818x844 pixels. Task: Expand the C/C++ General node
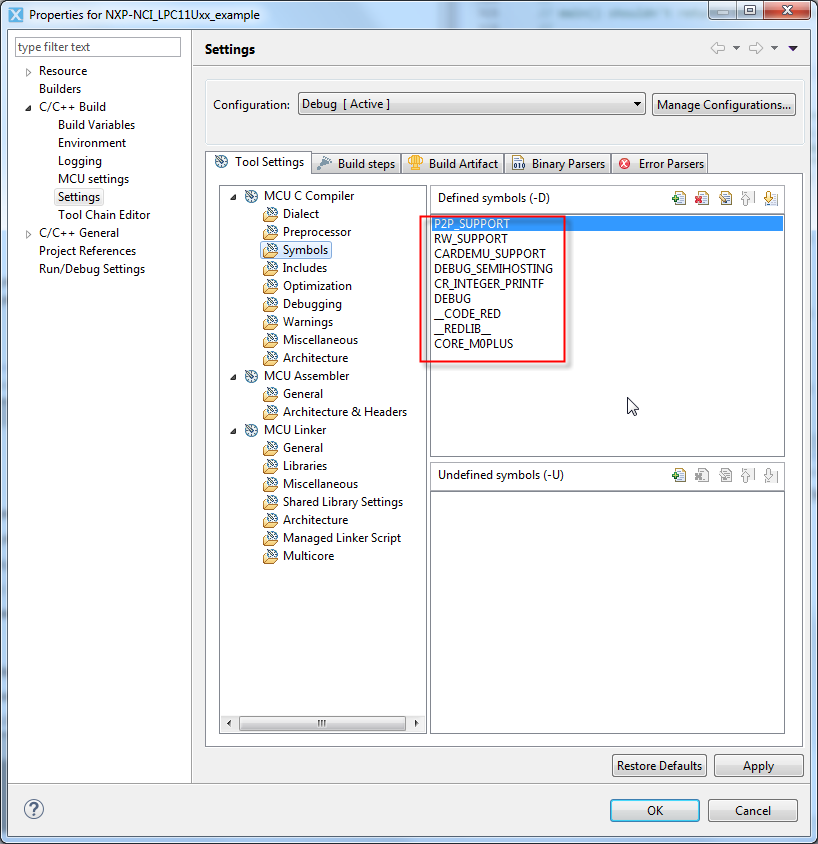coord(29,234)
